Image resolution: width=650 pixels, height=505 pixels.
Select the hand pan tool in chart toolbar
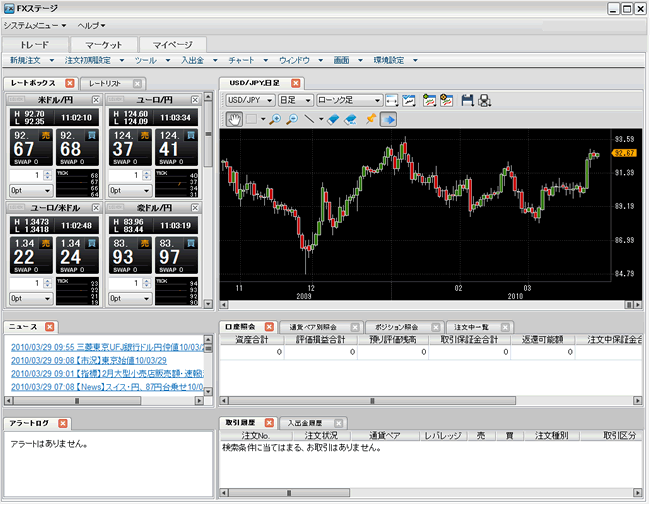click(234, 119)
